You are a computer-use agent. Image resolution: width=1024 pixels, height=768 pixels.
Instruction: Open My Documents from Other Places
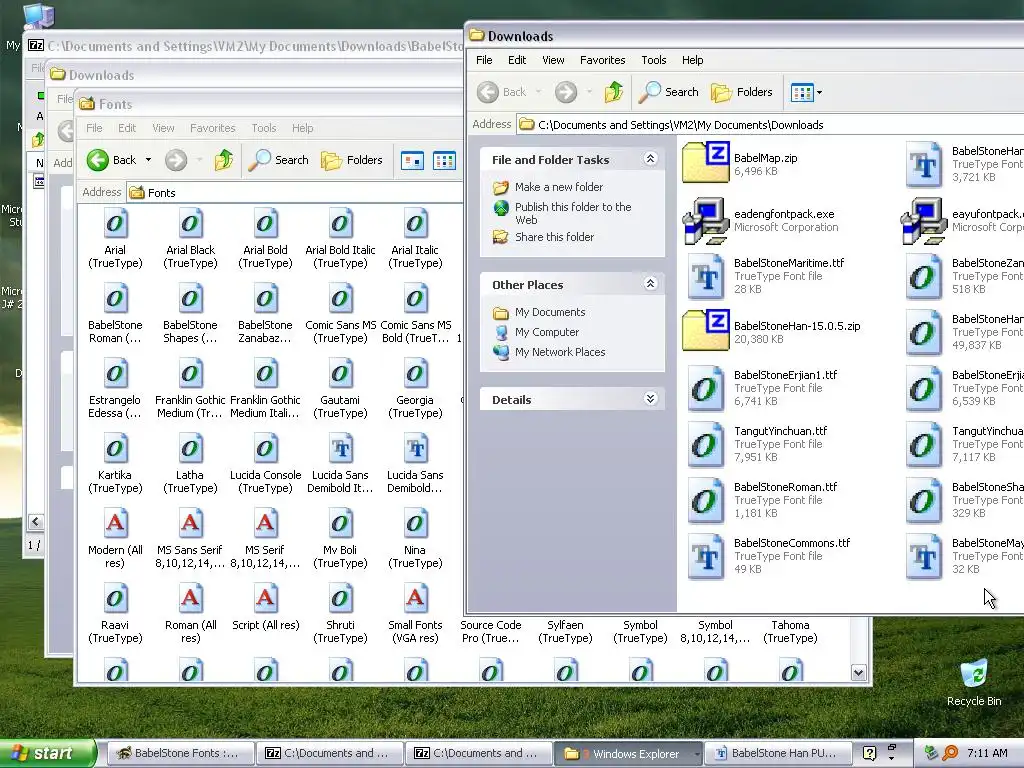pyautogui.click(x=550, y=312)
